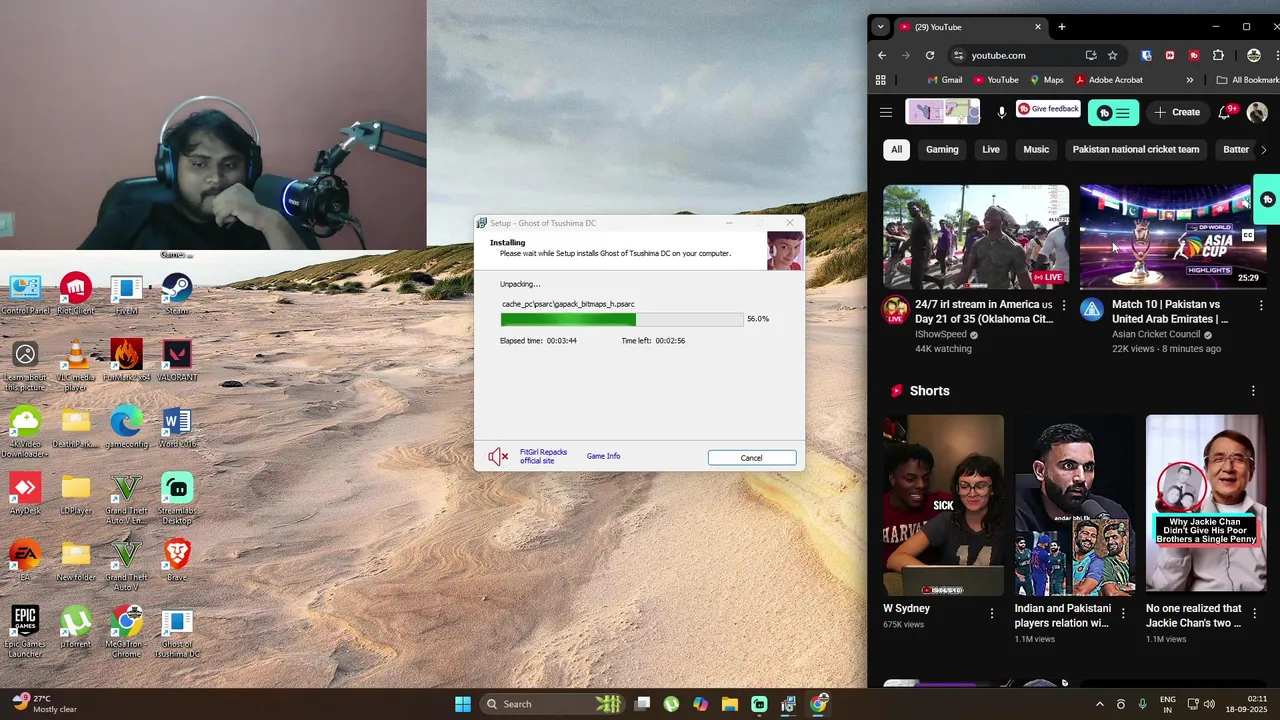Open more options for iShowSpeed stream
This screenshot has width=1280, height=720.
coord(1063,305)
